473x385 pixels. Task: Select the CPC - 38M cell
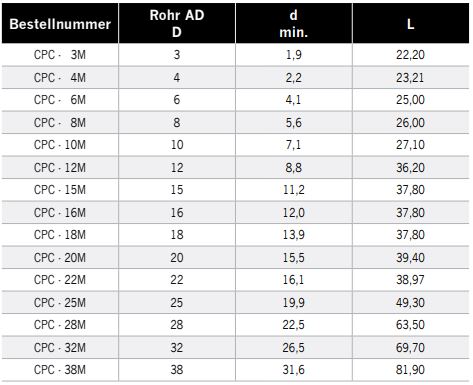pyautogui.click(x=60, y=370)
